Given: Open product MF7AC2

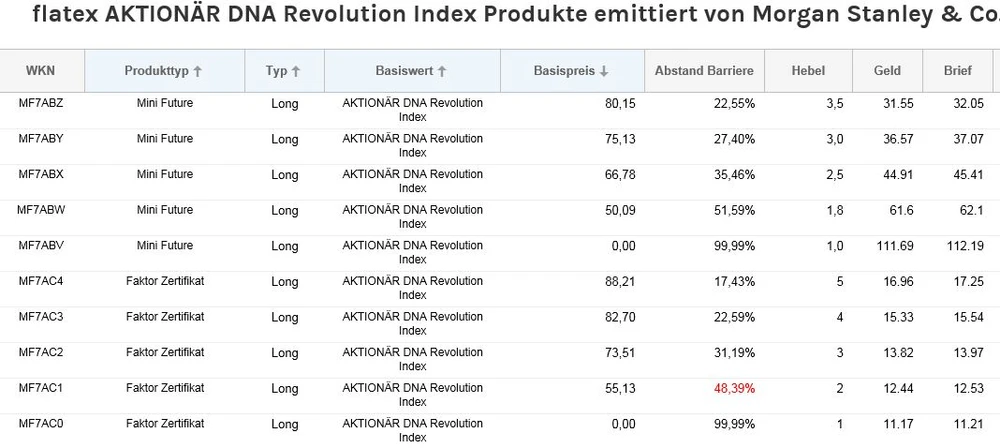Looking at the screenshot, I should (x=41, y=352).
